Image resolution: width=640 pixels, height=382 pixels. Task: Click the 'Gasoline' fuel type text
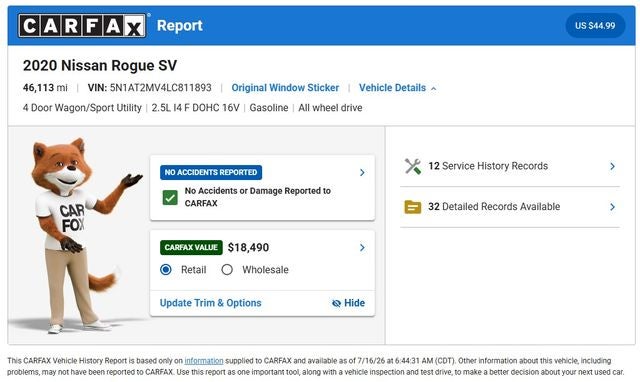tap(269, 108)
